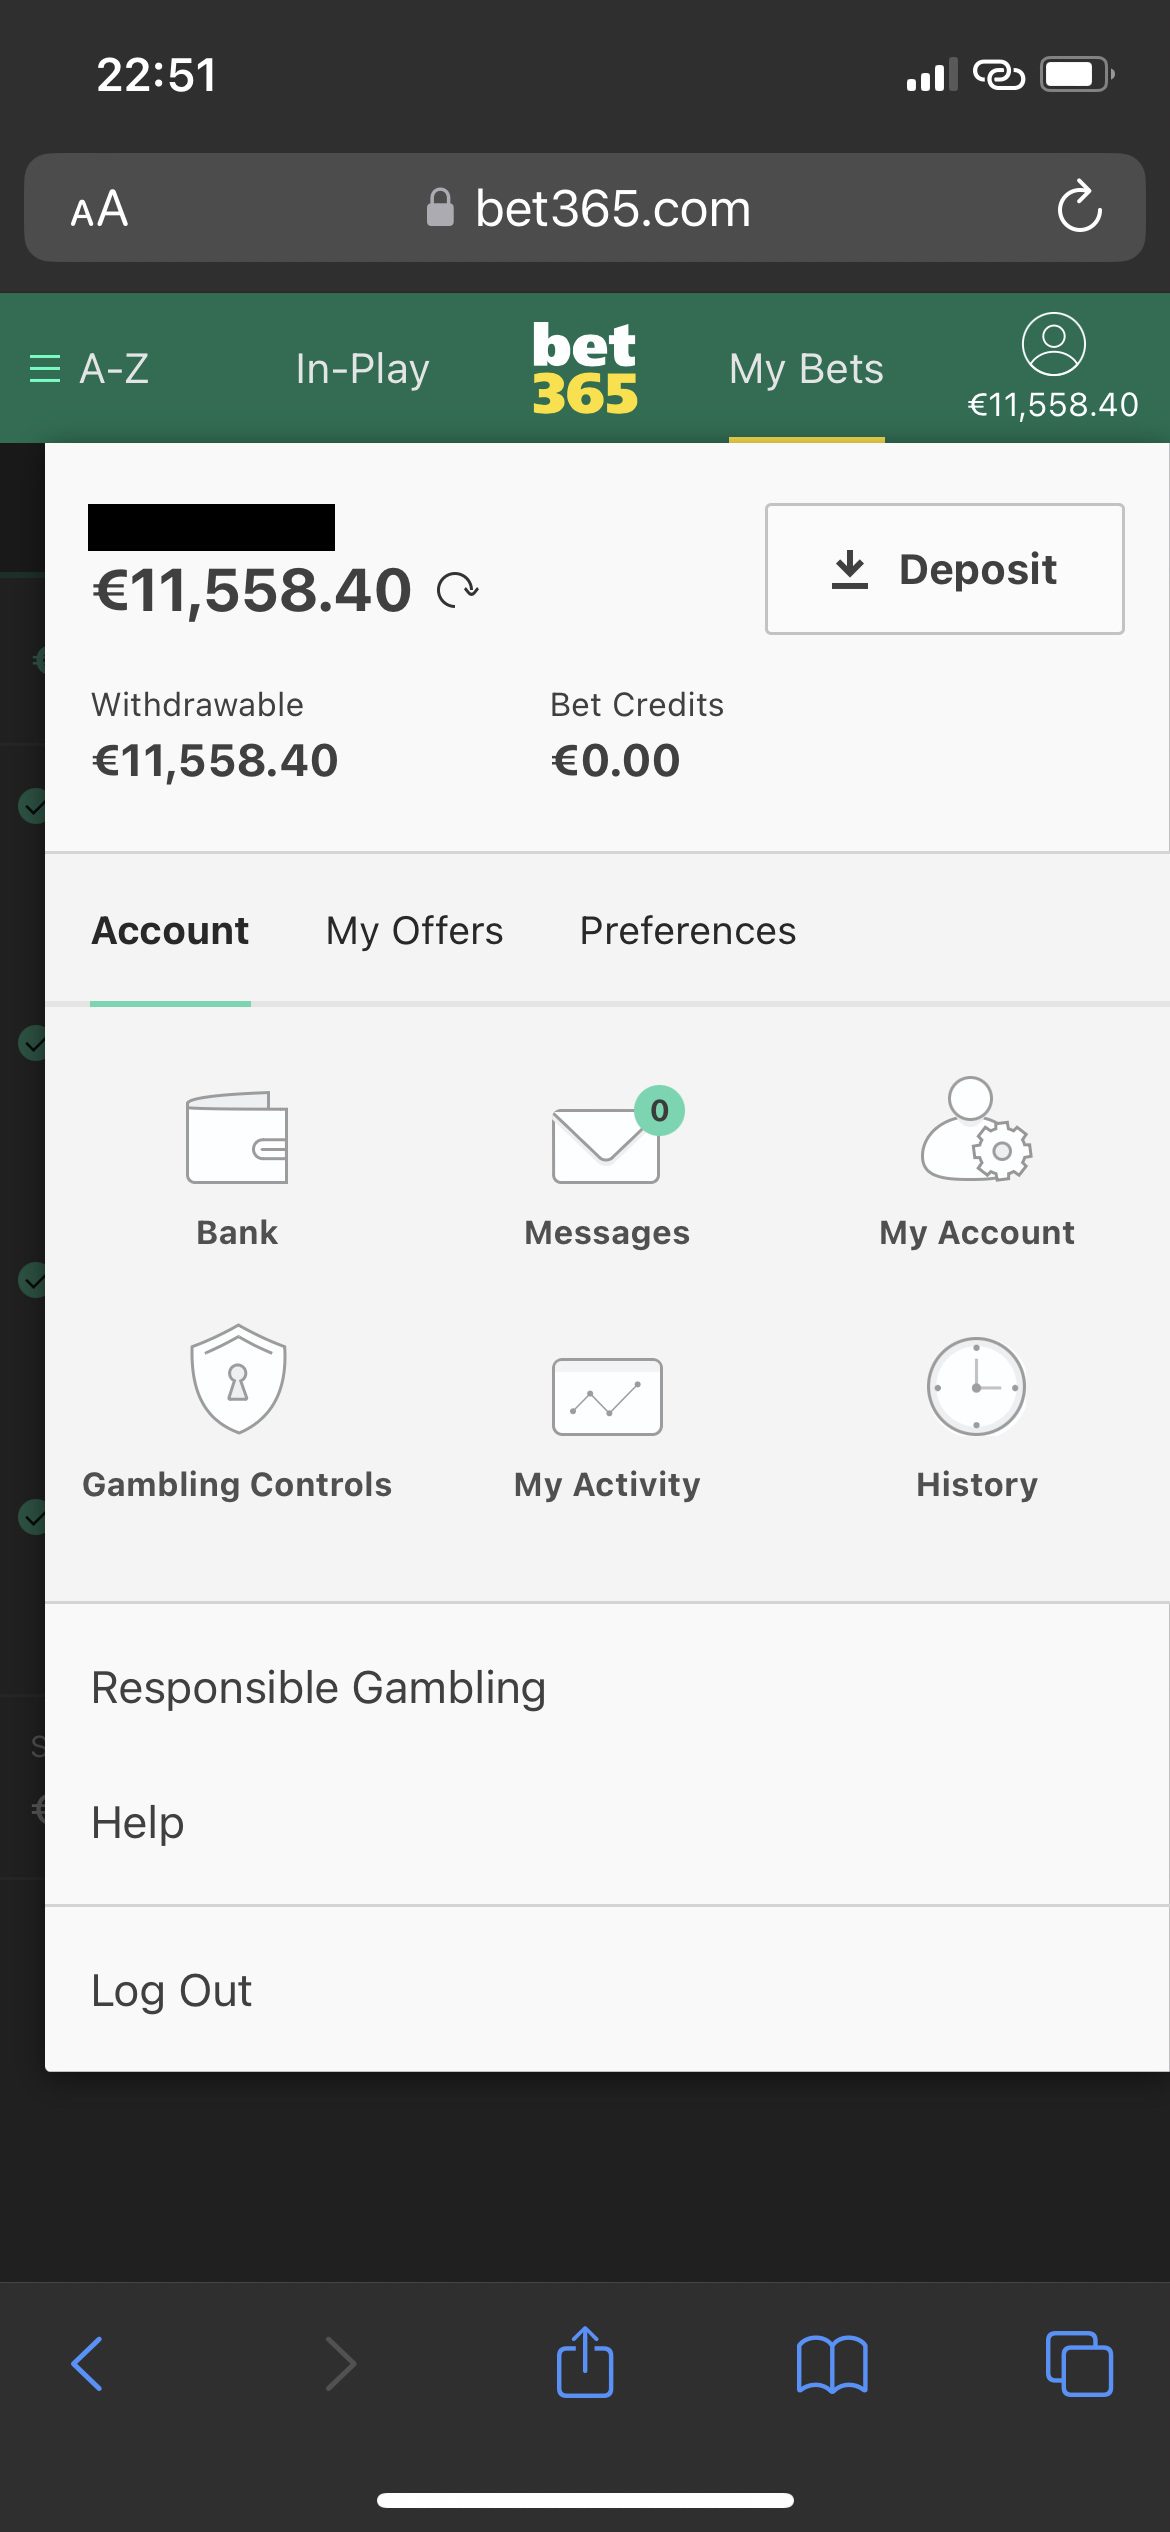Open My Account settings icon
Image resolution: width=1170 pixels, height=2532 pixels.
(976, 1130)
